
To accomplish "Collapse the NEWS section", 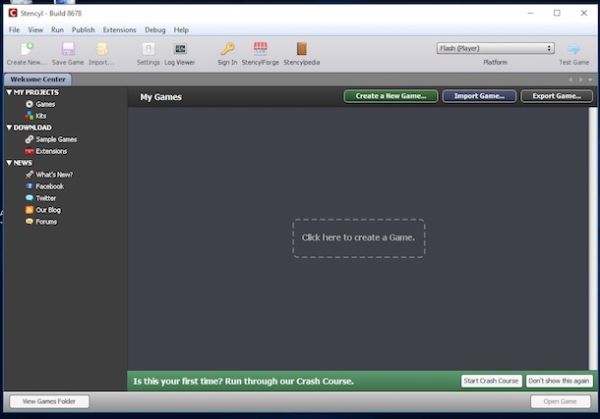I will 8,163.
